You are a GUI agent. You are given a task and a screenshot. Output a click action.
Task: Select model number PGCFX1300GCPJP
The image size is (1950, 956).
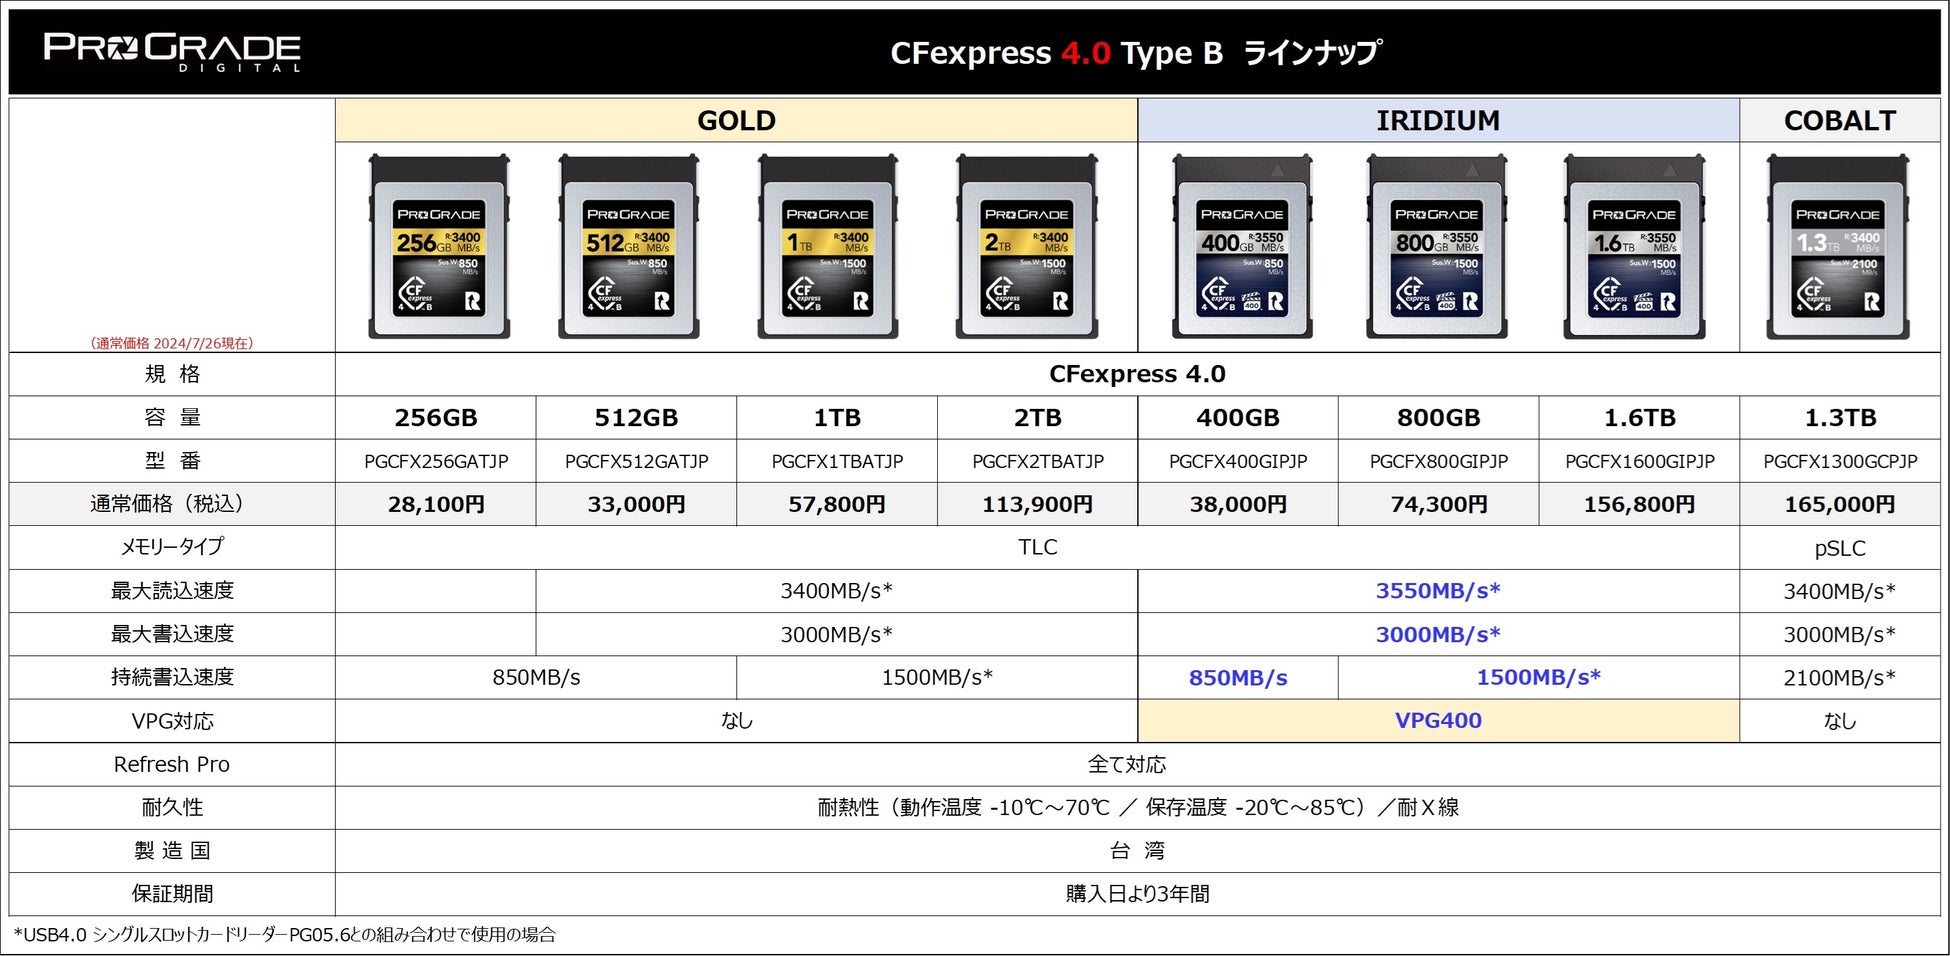click(x=1840, y=461)
